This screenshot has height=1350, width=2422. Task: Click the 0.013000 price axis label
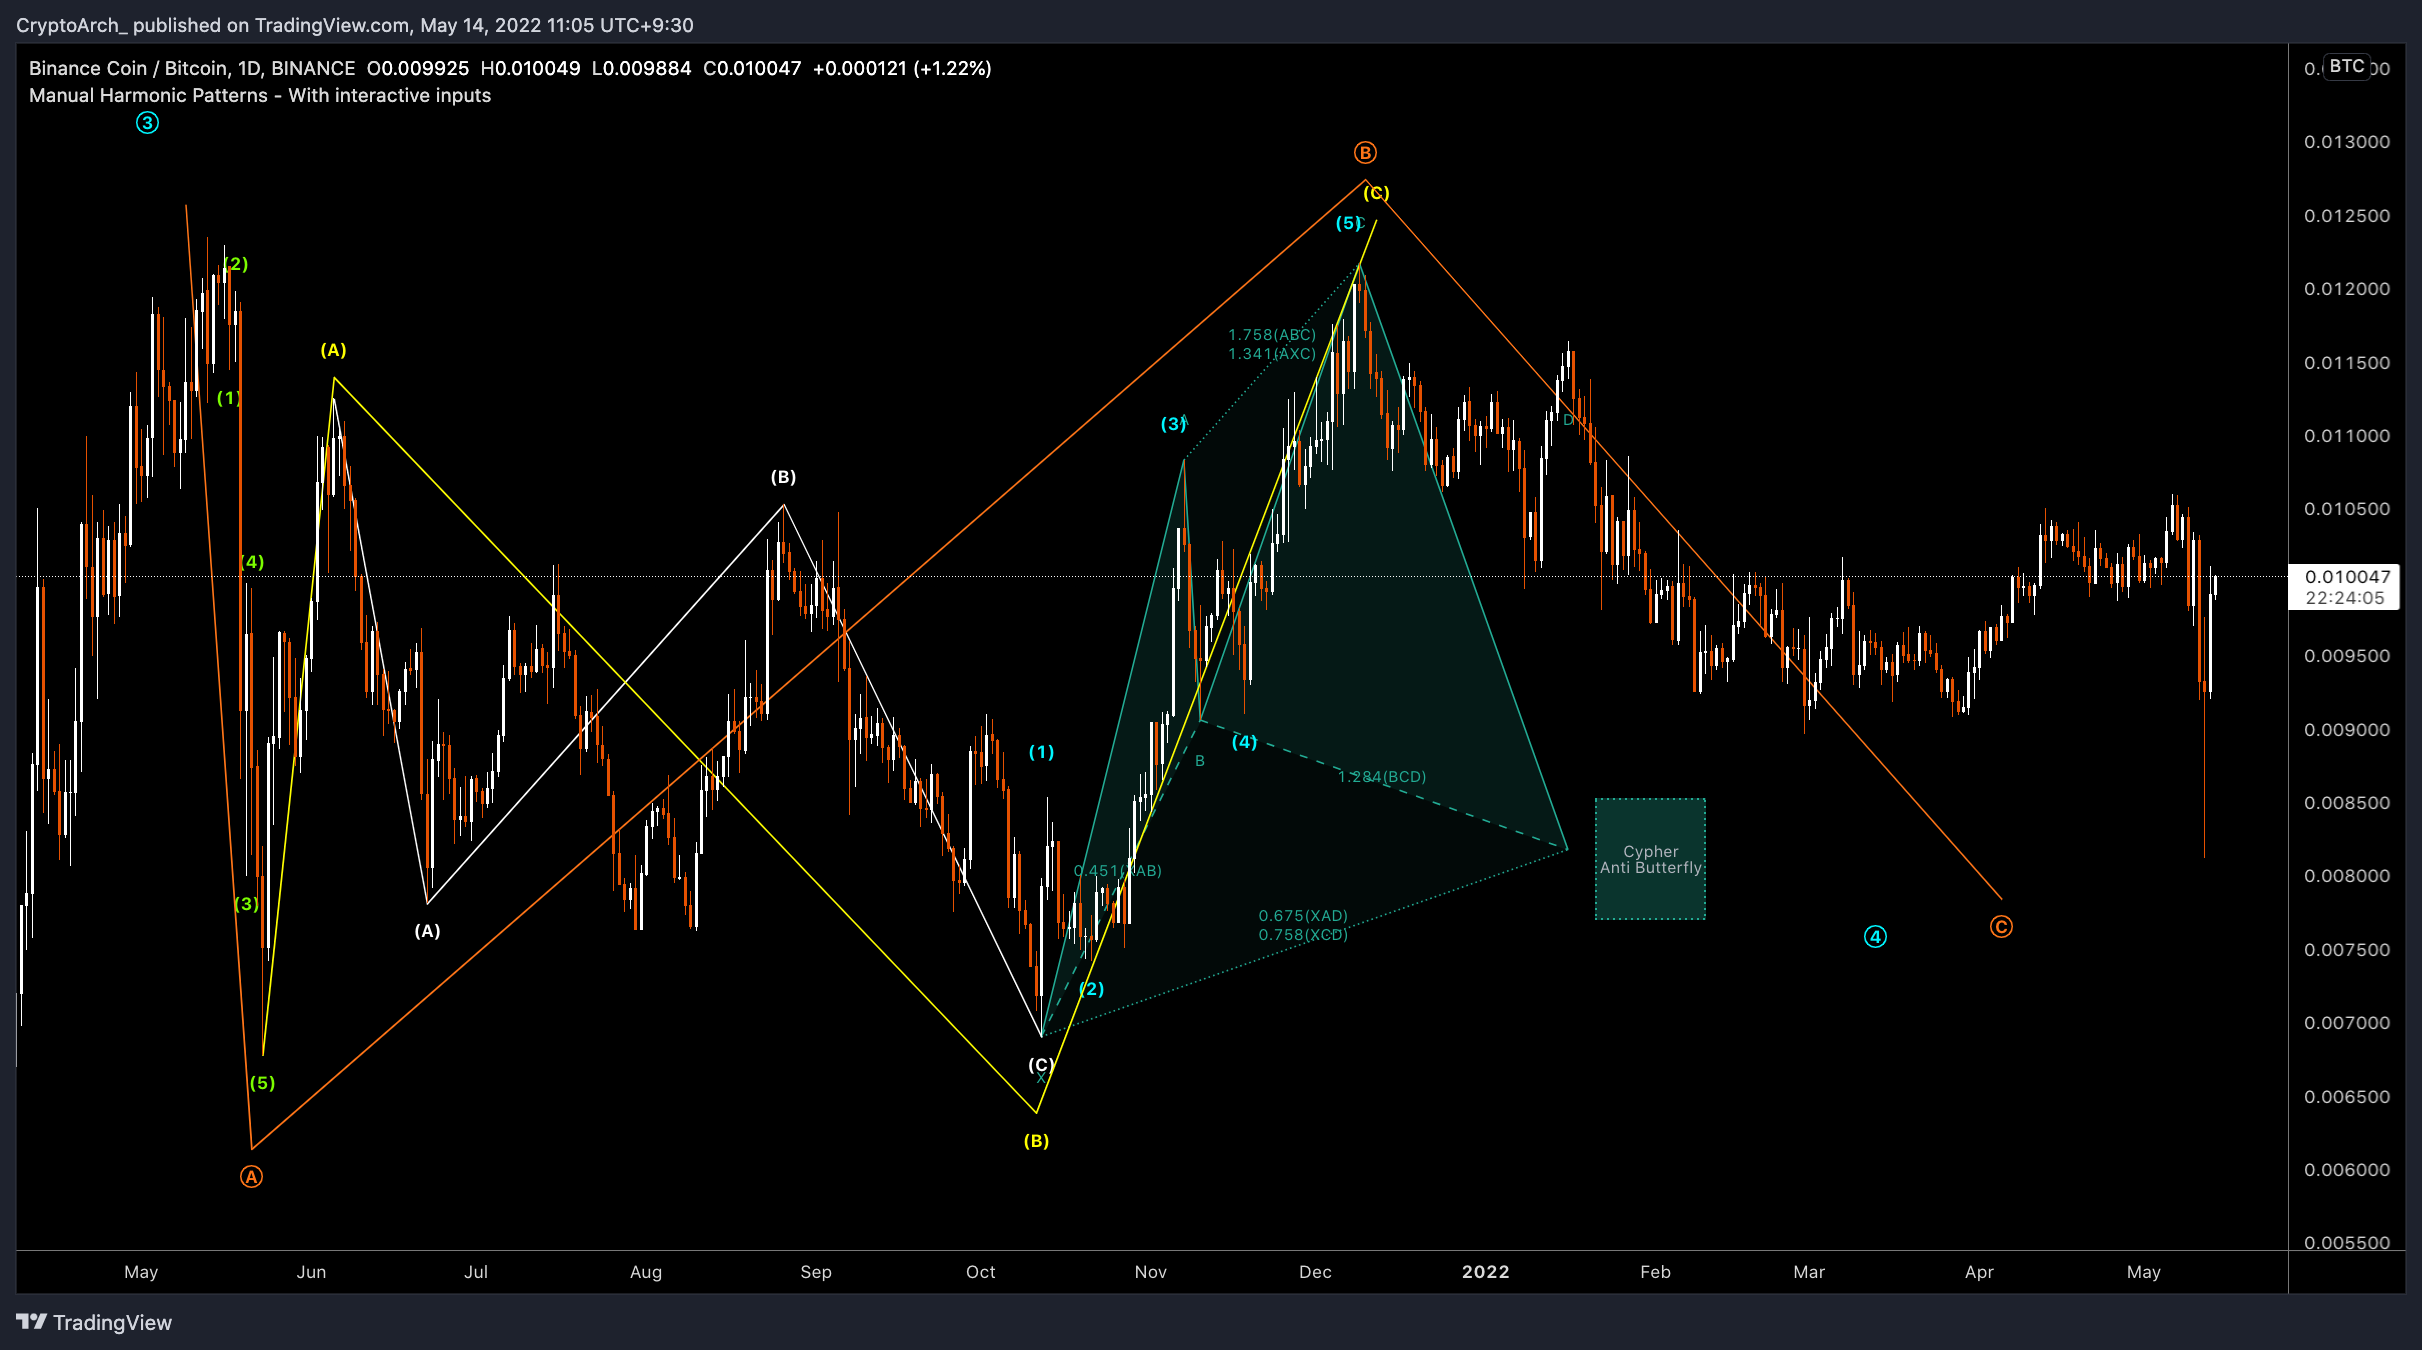(x=2346, y=142)
